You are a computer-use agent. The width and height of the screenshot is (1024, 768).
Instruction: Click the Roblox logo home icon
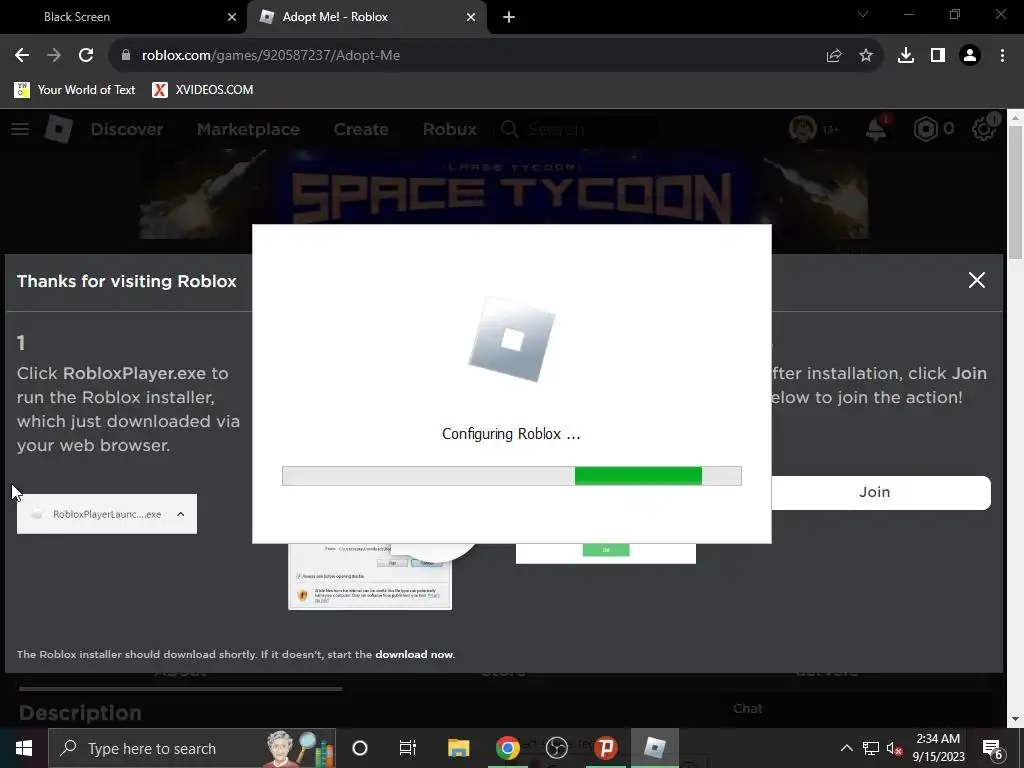point(58,129)
